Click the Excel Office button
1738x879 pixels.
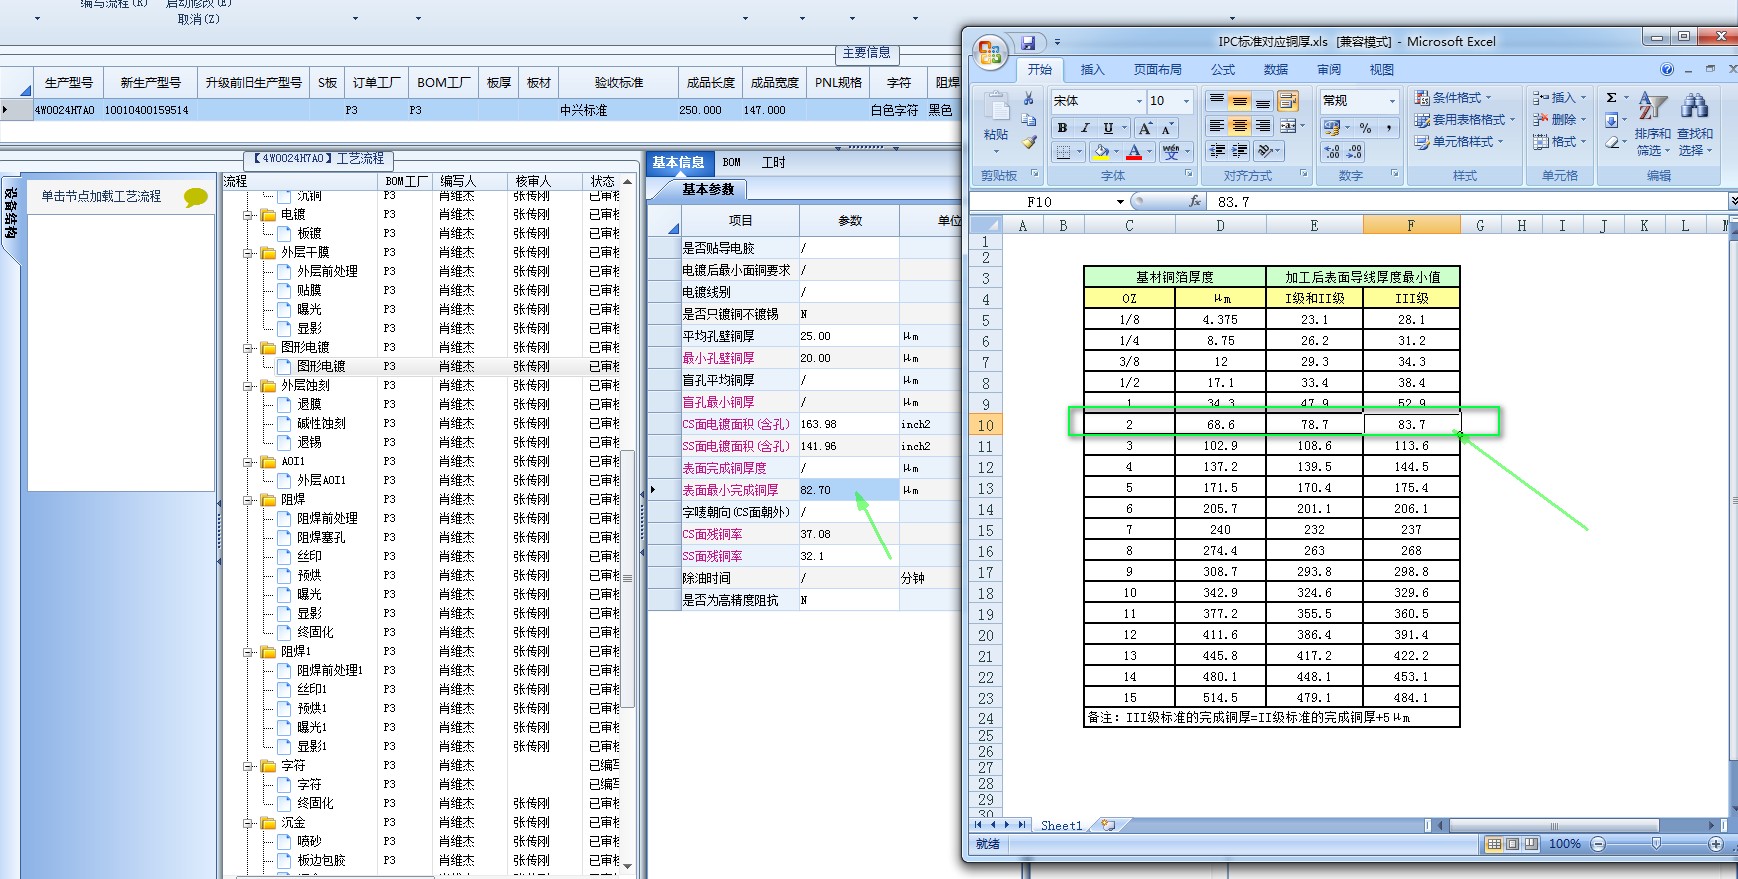[989, 52]
